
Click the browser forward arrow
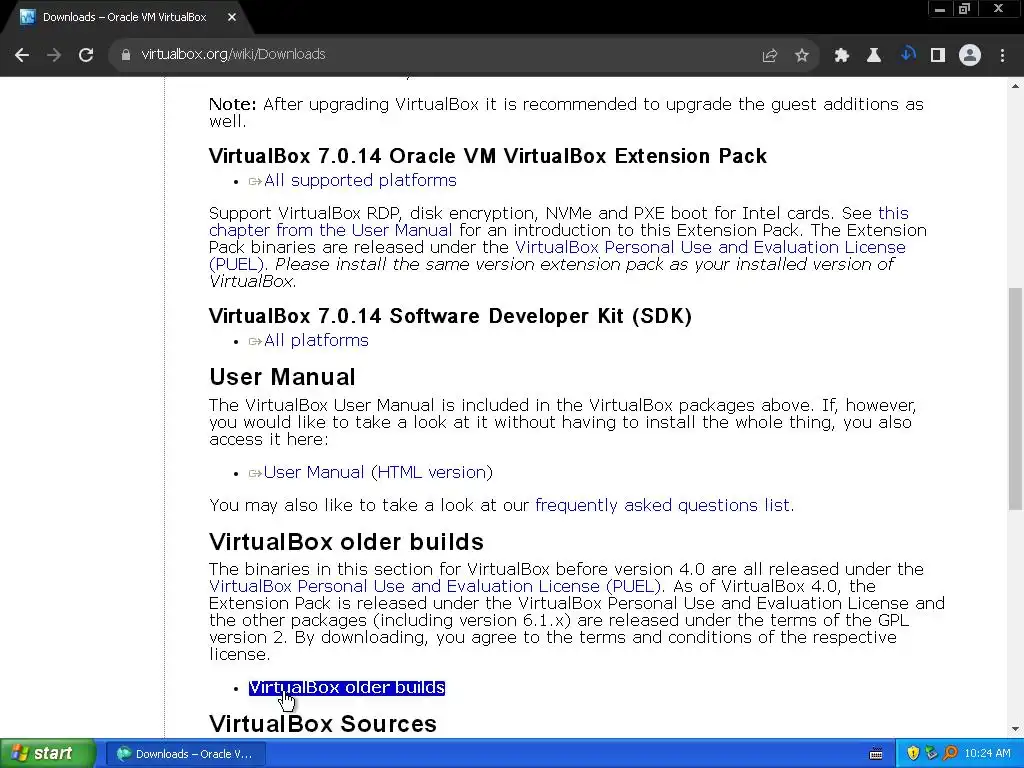pyautogui.click(x=54, y=55)
